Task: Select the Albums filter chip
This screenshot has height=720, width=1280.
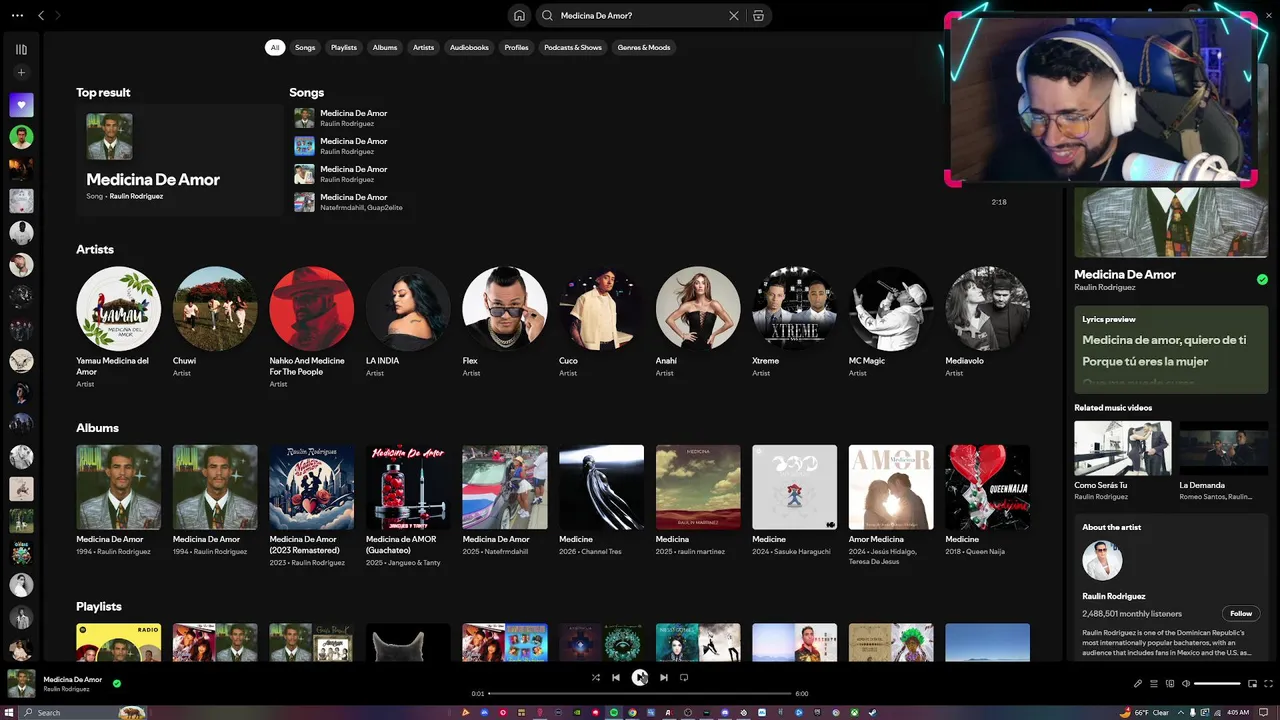Action: point(385,47)
